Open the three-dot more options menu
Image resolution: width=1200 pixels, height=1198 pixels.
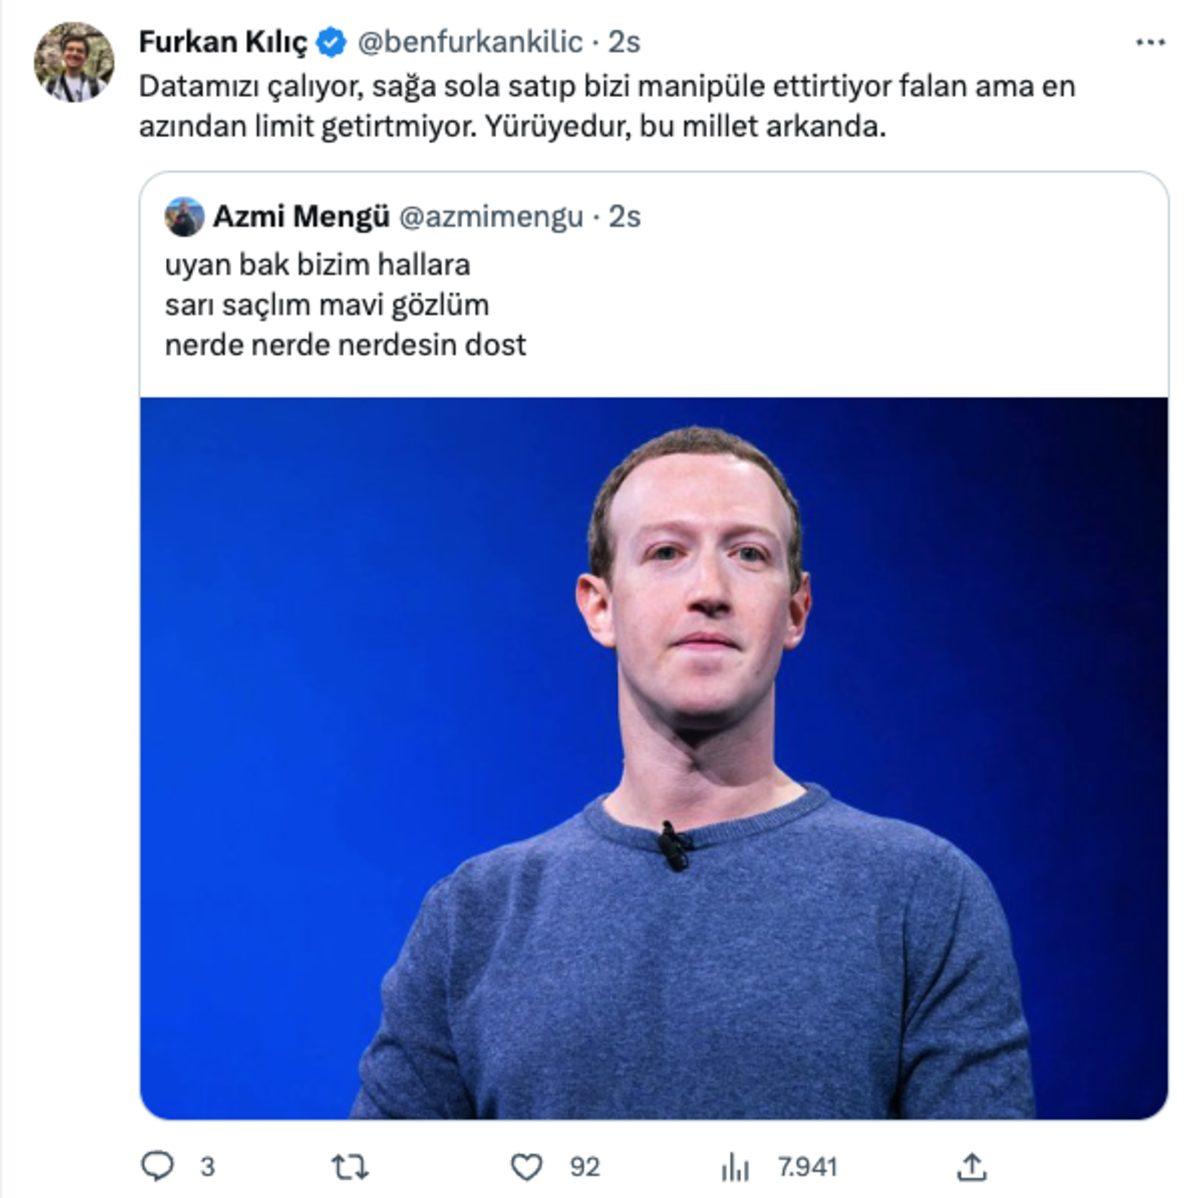[x=1152, y=40]
